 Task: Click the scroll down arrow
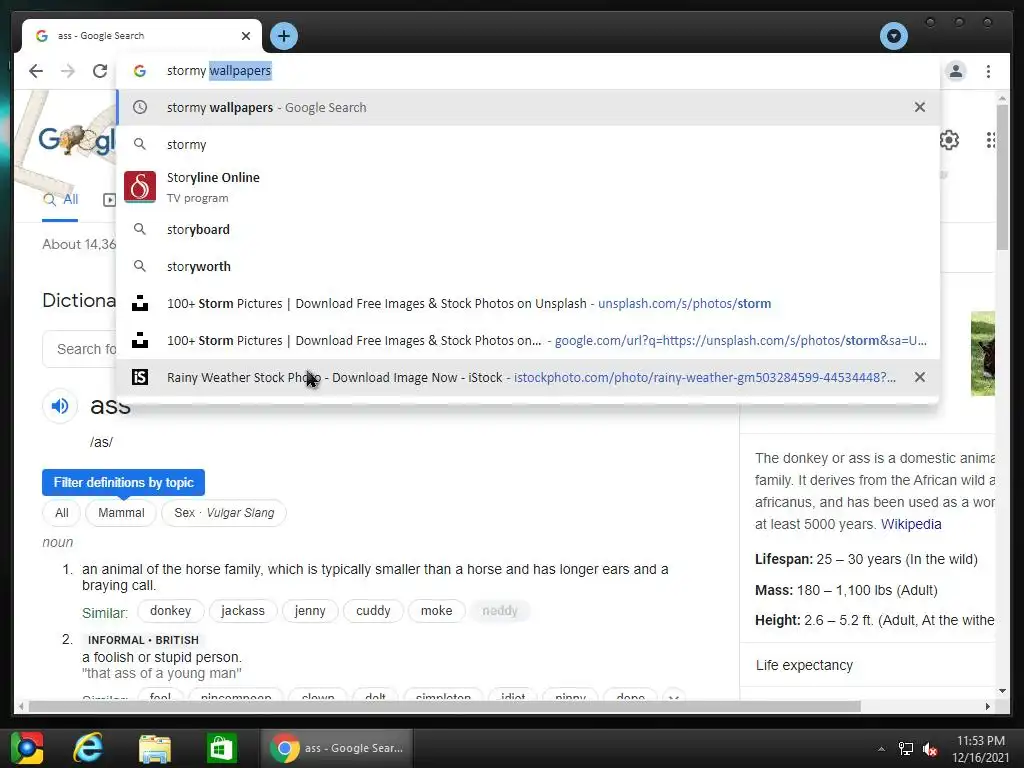coord(1002,691)
